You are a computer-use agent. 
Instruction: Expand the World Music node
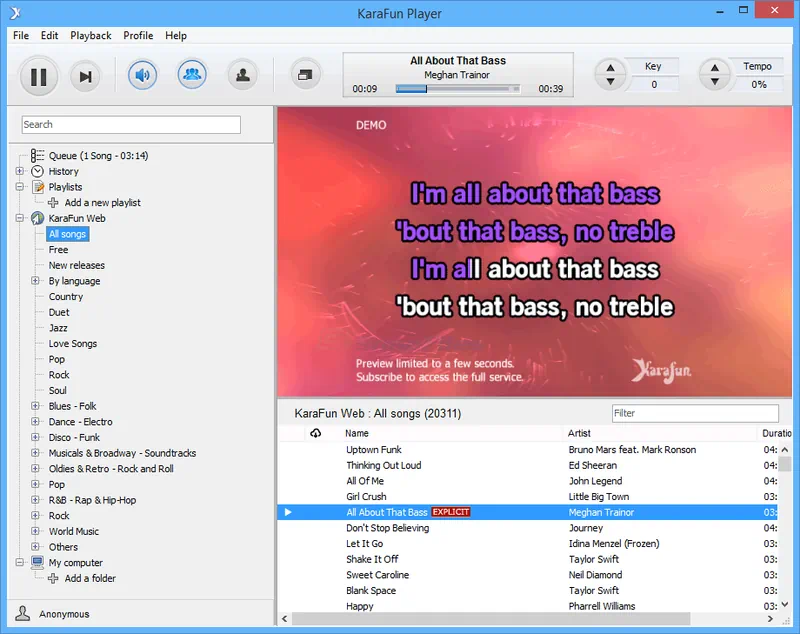pos(35,531)
